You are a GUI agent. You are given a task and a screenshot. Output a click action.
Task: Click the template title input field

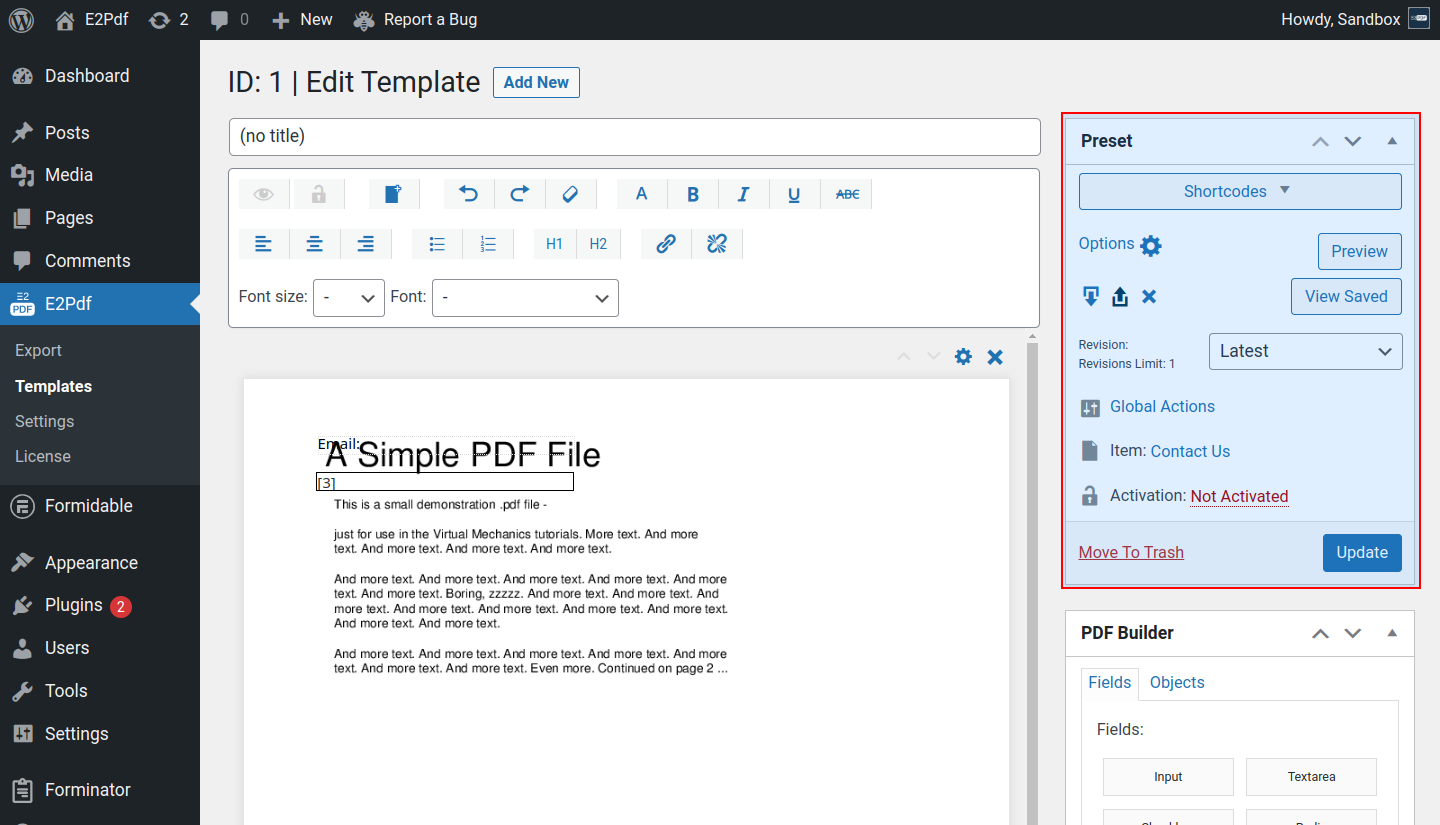coord(634,136)
